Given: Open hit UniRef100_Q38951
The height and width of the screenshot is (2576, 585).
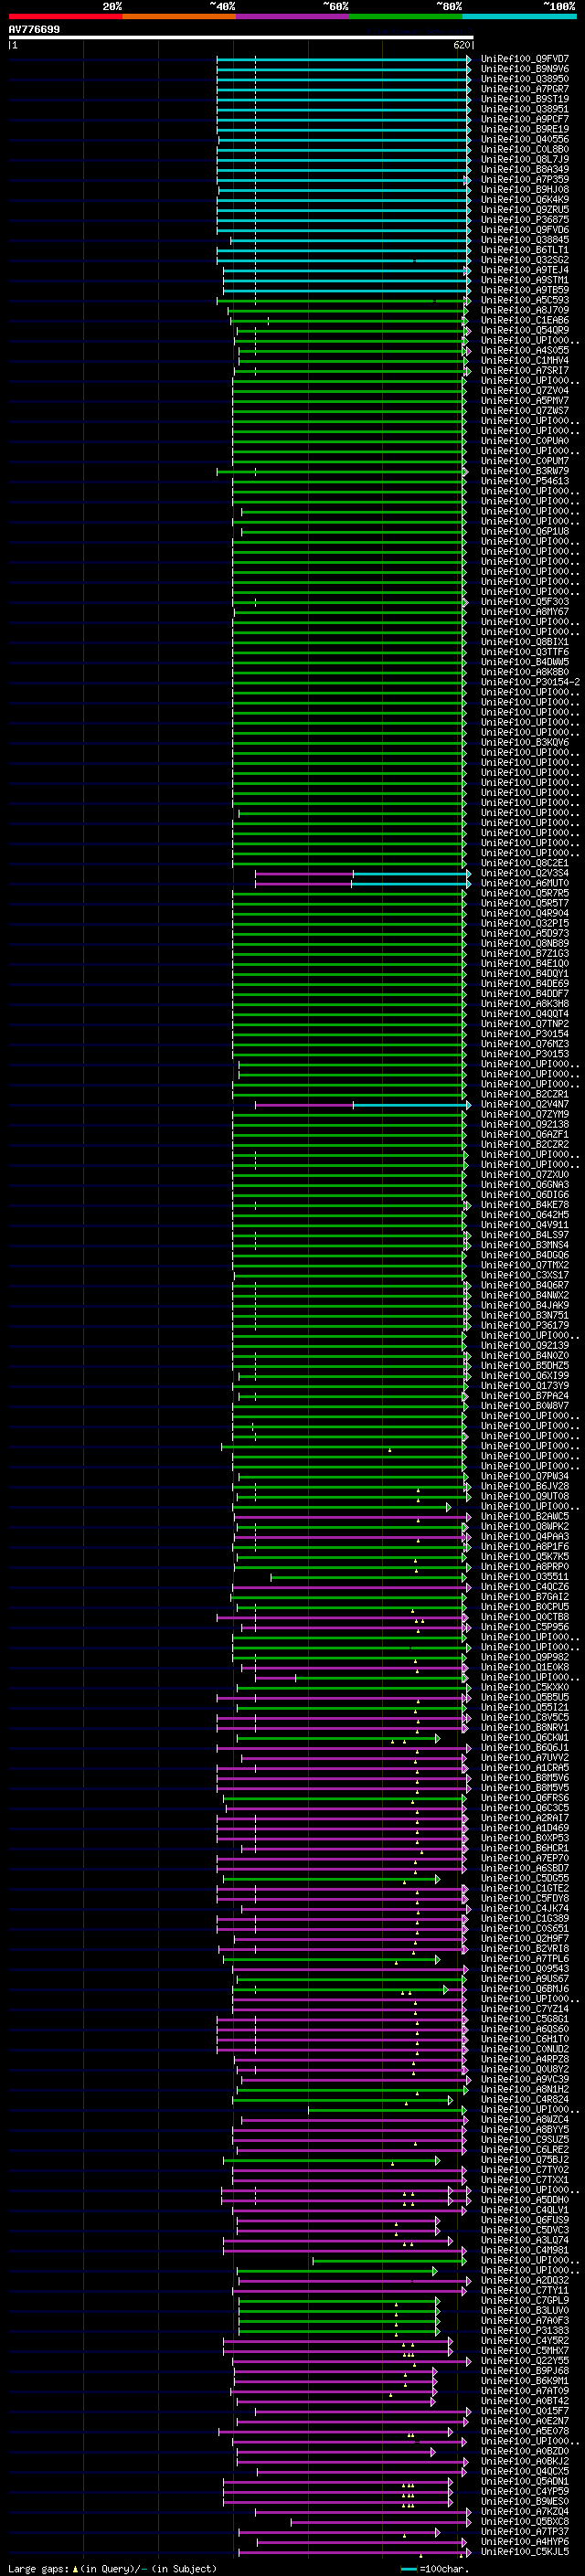Looking at the screenshot, I should pos(524,109).
